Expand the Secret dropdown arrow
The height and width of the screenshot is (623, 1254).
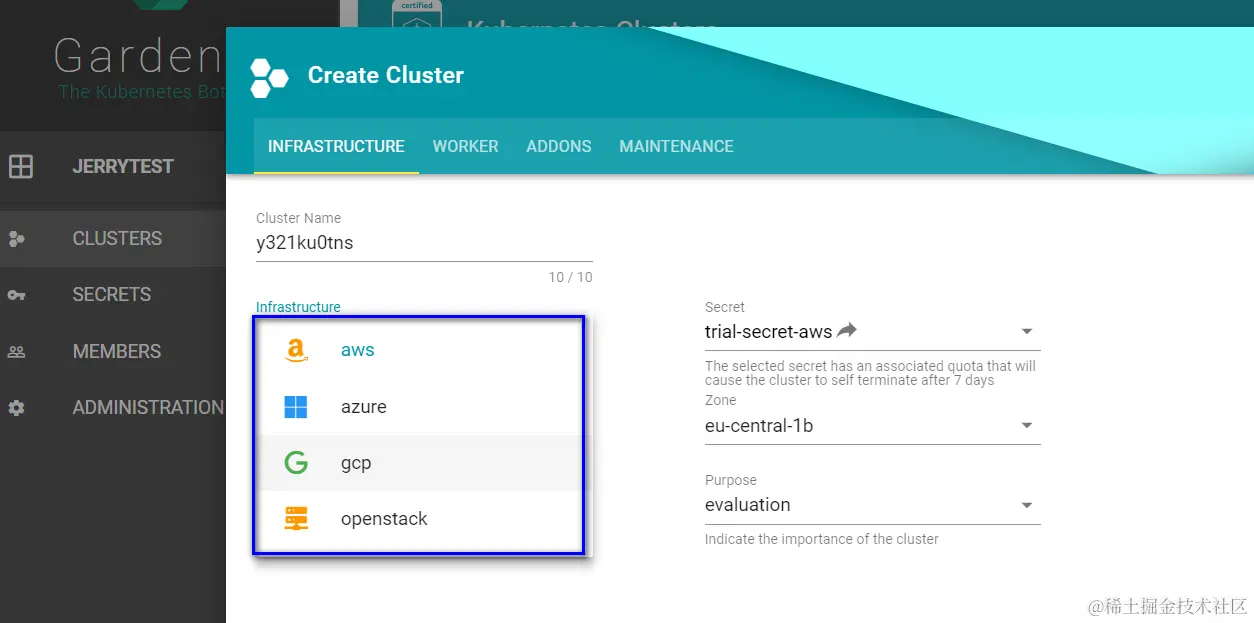point(1027,332)
